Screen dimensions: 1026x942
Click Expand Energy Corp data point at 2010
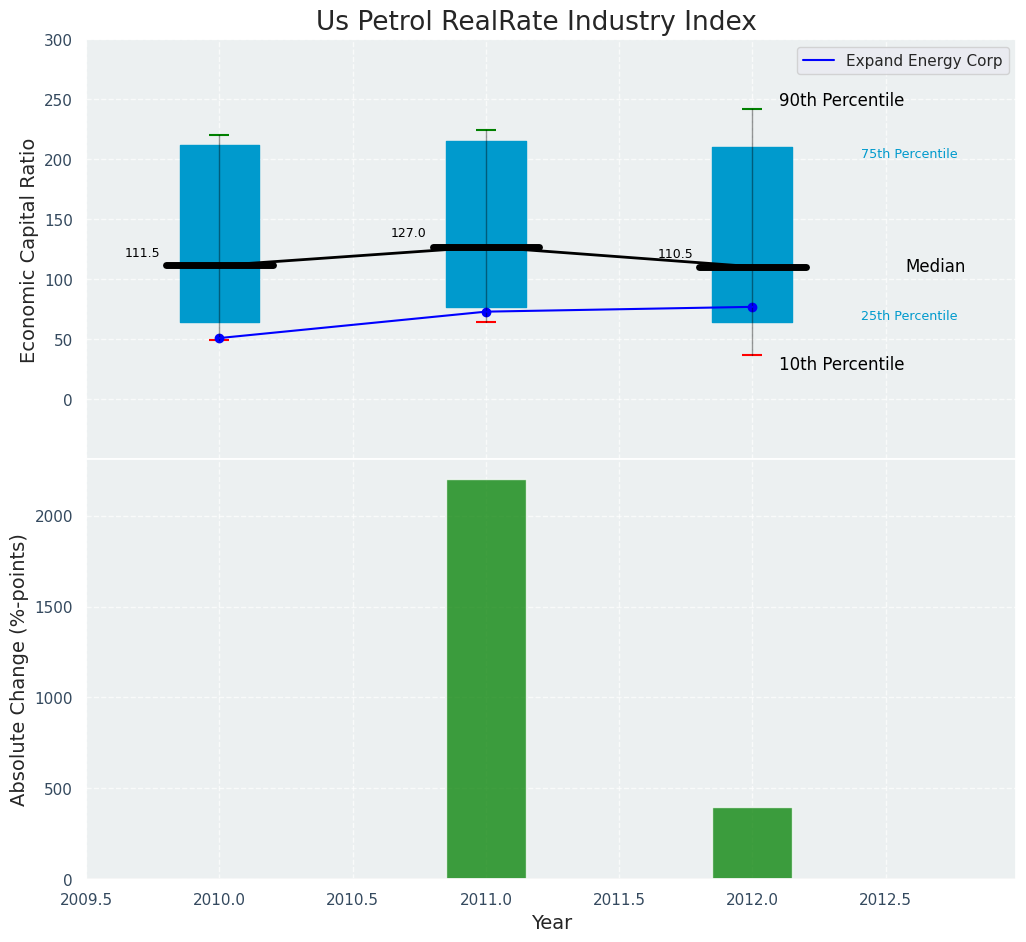point(219,338)
